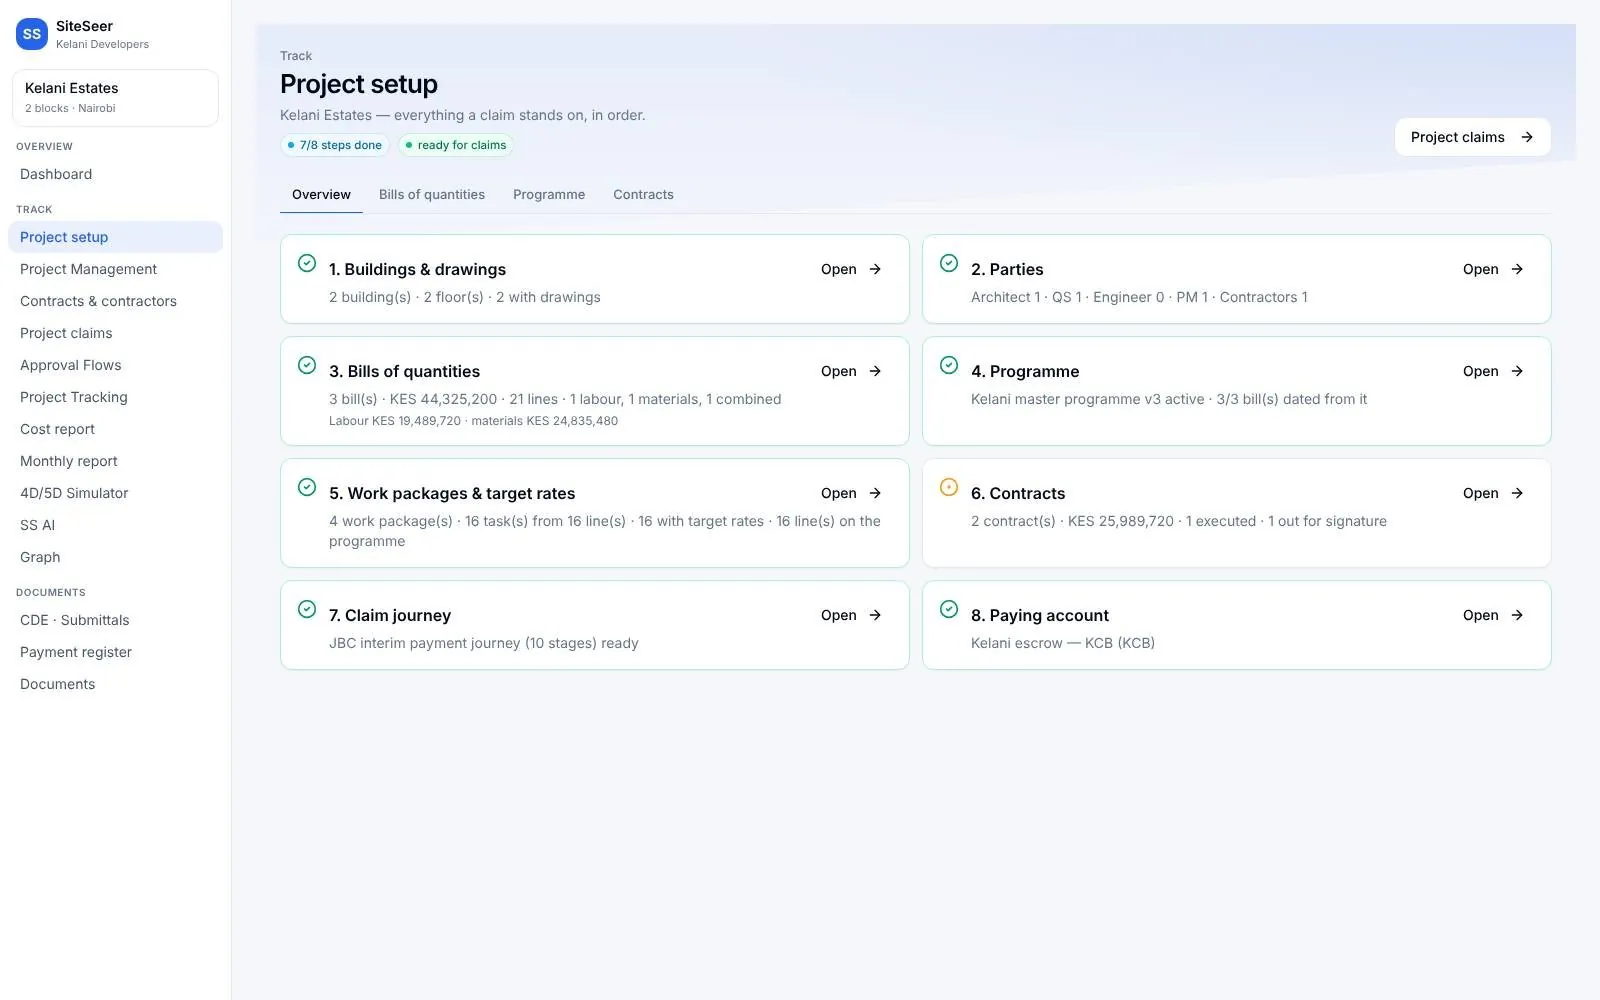Switch to the Bills of quantities tab
This screenshot has height=1000, width=1600.
pyautogui.click(x=432, y=195)
